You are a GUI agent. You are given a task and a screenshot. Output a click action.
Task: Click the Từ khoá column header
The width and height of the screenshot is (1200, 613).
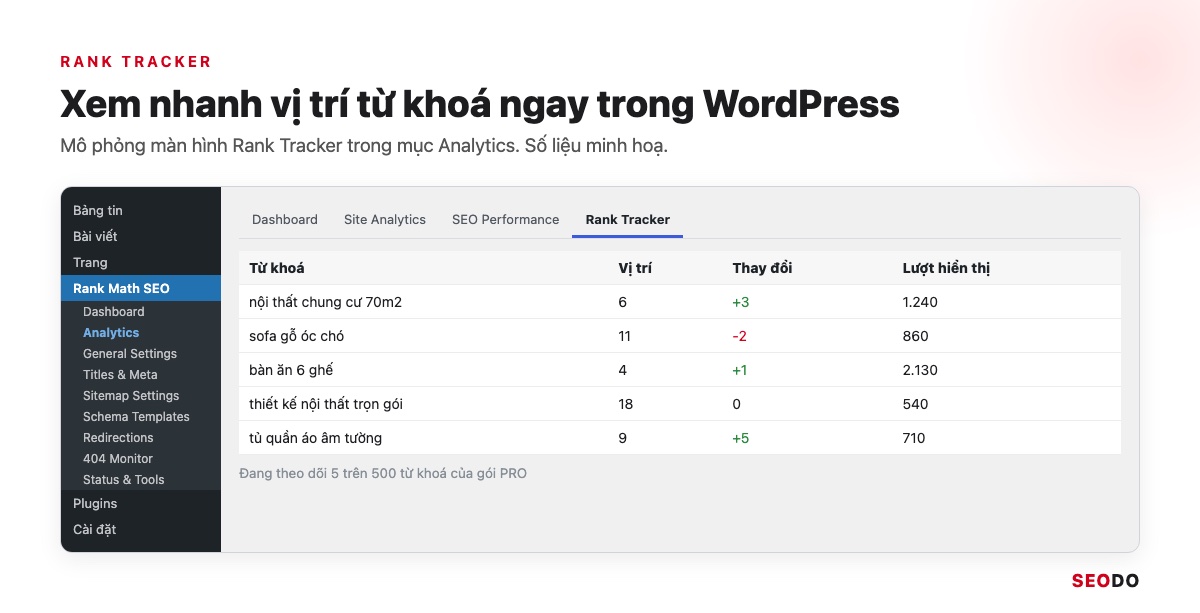click(x=277, y=268)
